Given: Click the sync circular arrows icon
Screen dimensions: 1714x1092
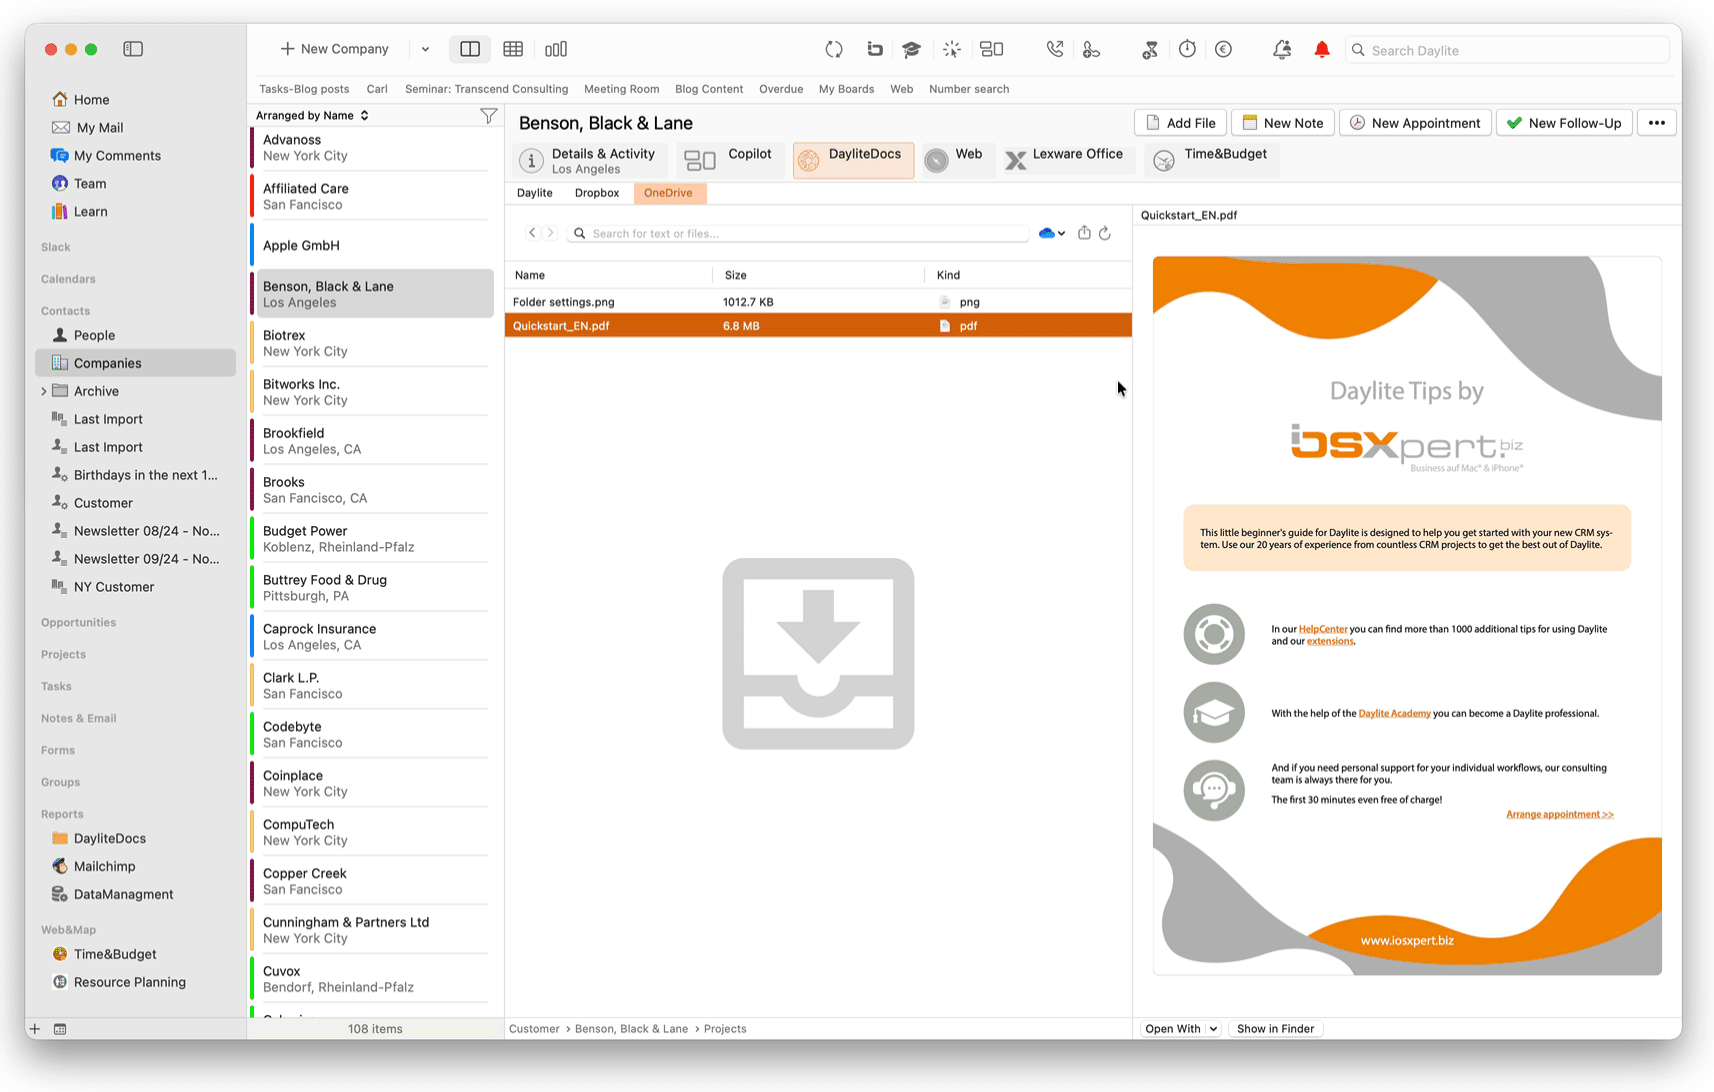Looking at the screenshot, I should [834, 49].
